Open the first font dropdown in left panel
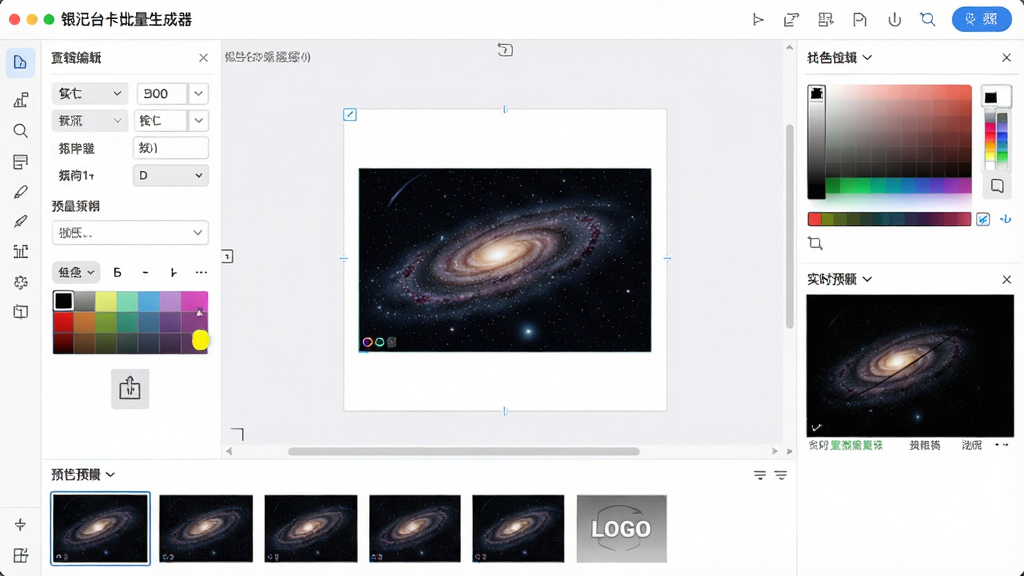This screenshot has width=1024, height=576. (x=89, y=93)
